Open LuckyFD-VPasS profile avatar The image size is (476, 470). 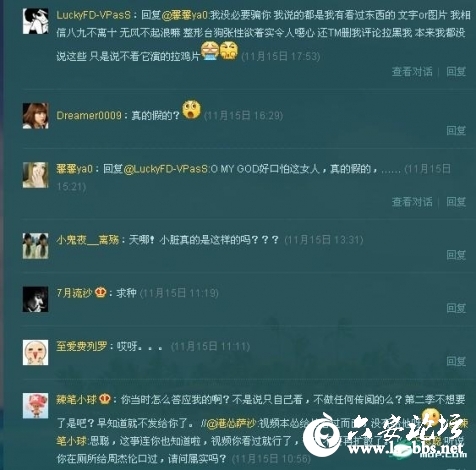(35, 21)
